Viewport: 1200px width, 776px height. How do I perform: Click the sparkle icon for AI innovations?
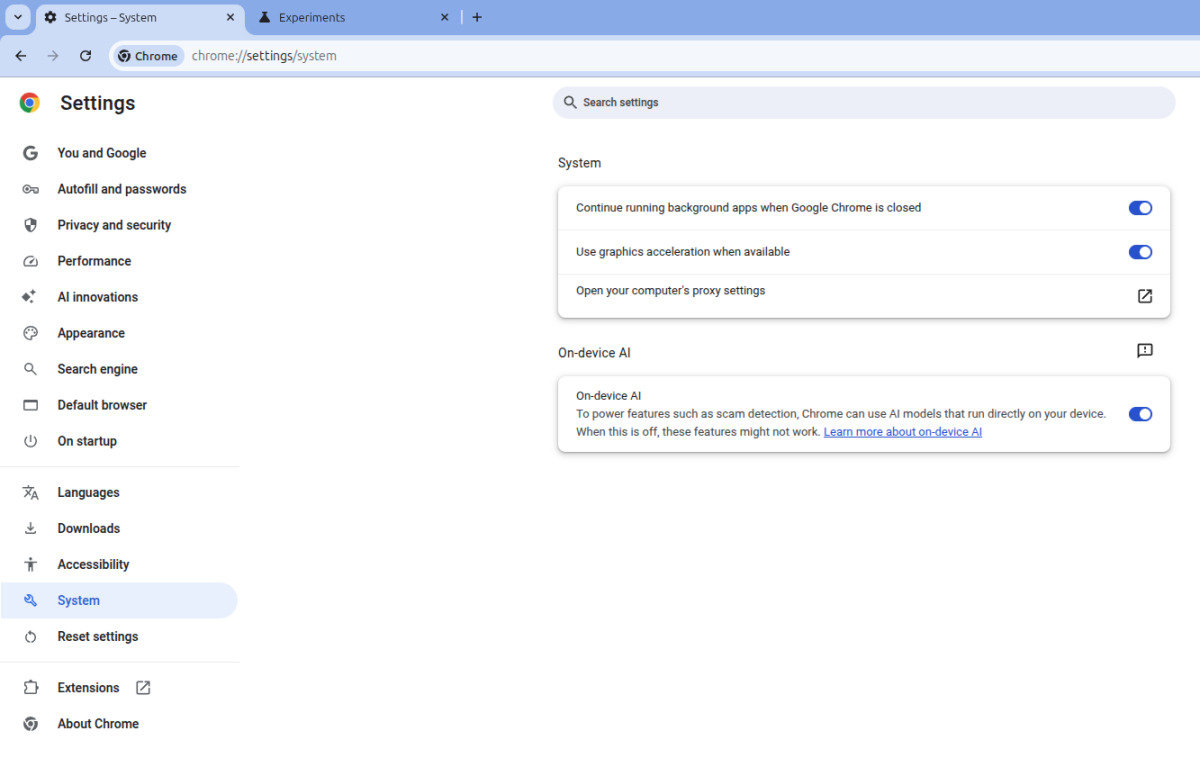pos(30,297)
